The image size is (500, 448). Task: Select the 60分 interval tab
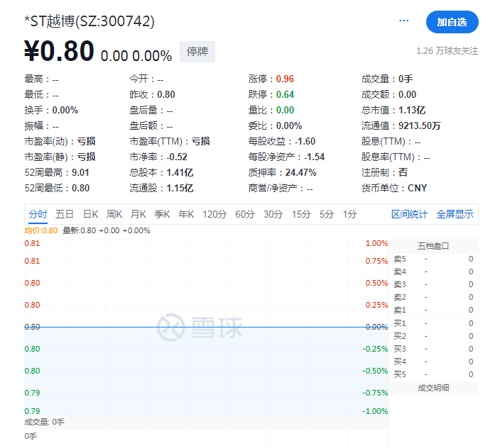(245, 214)
